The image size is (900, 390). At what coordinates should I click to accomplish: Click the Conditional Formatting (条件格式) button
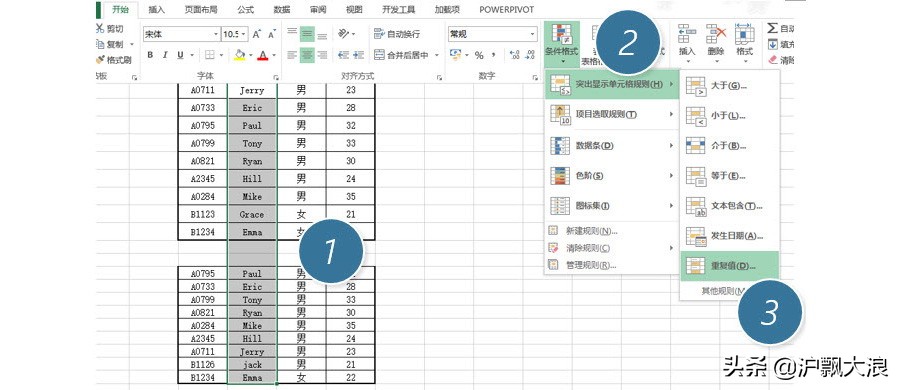point(562,44)
